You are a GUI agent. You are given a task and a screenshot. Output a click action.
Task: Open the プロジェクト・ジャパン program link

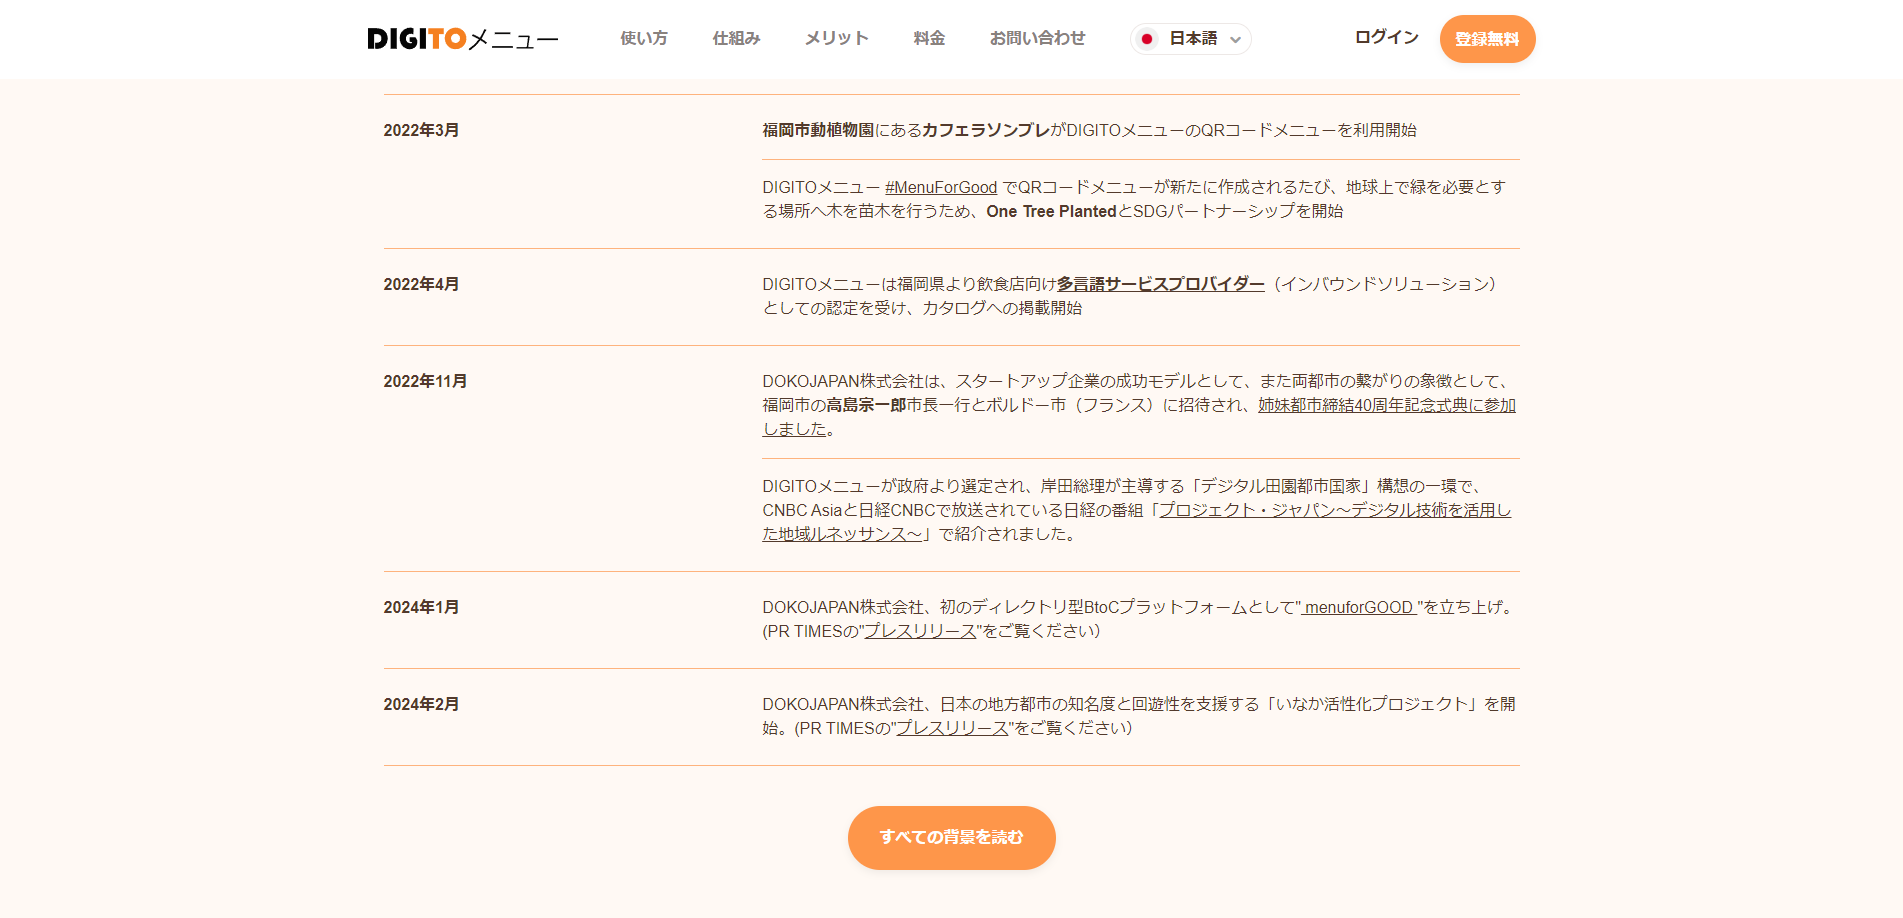[1335, 510]
